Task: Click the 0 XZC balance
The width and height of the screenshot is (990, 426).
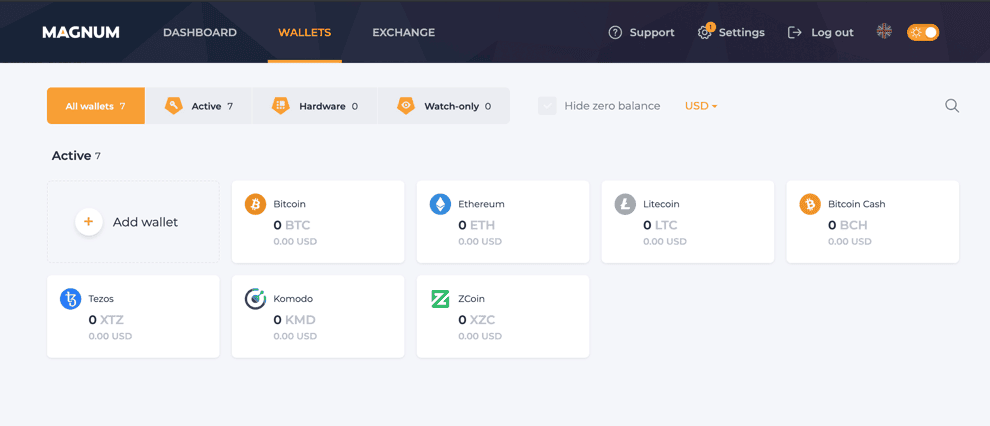Action: [x=477, y=319]
